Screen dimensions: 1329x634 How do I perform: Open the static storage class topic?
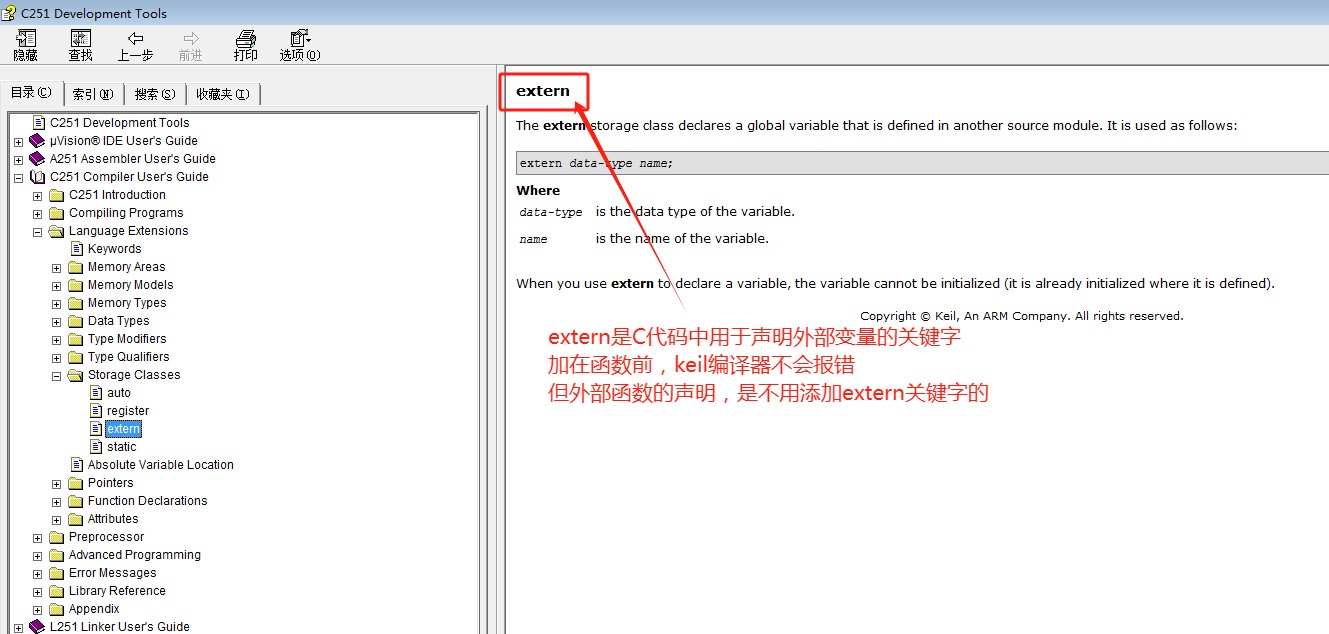pos(121,447)
